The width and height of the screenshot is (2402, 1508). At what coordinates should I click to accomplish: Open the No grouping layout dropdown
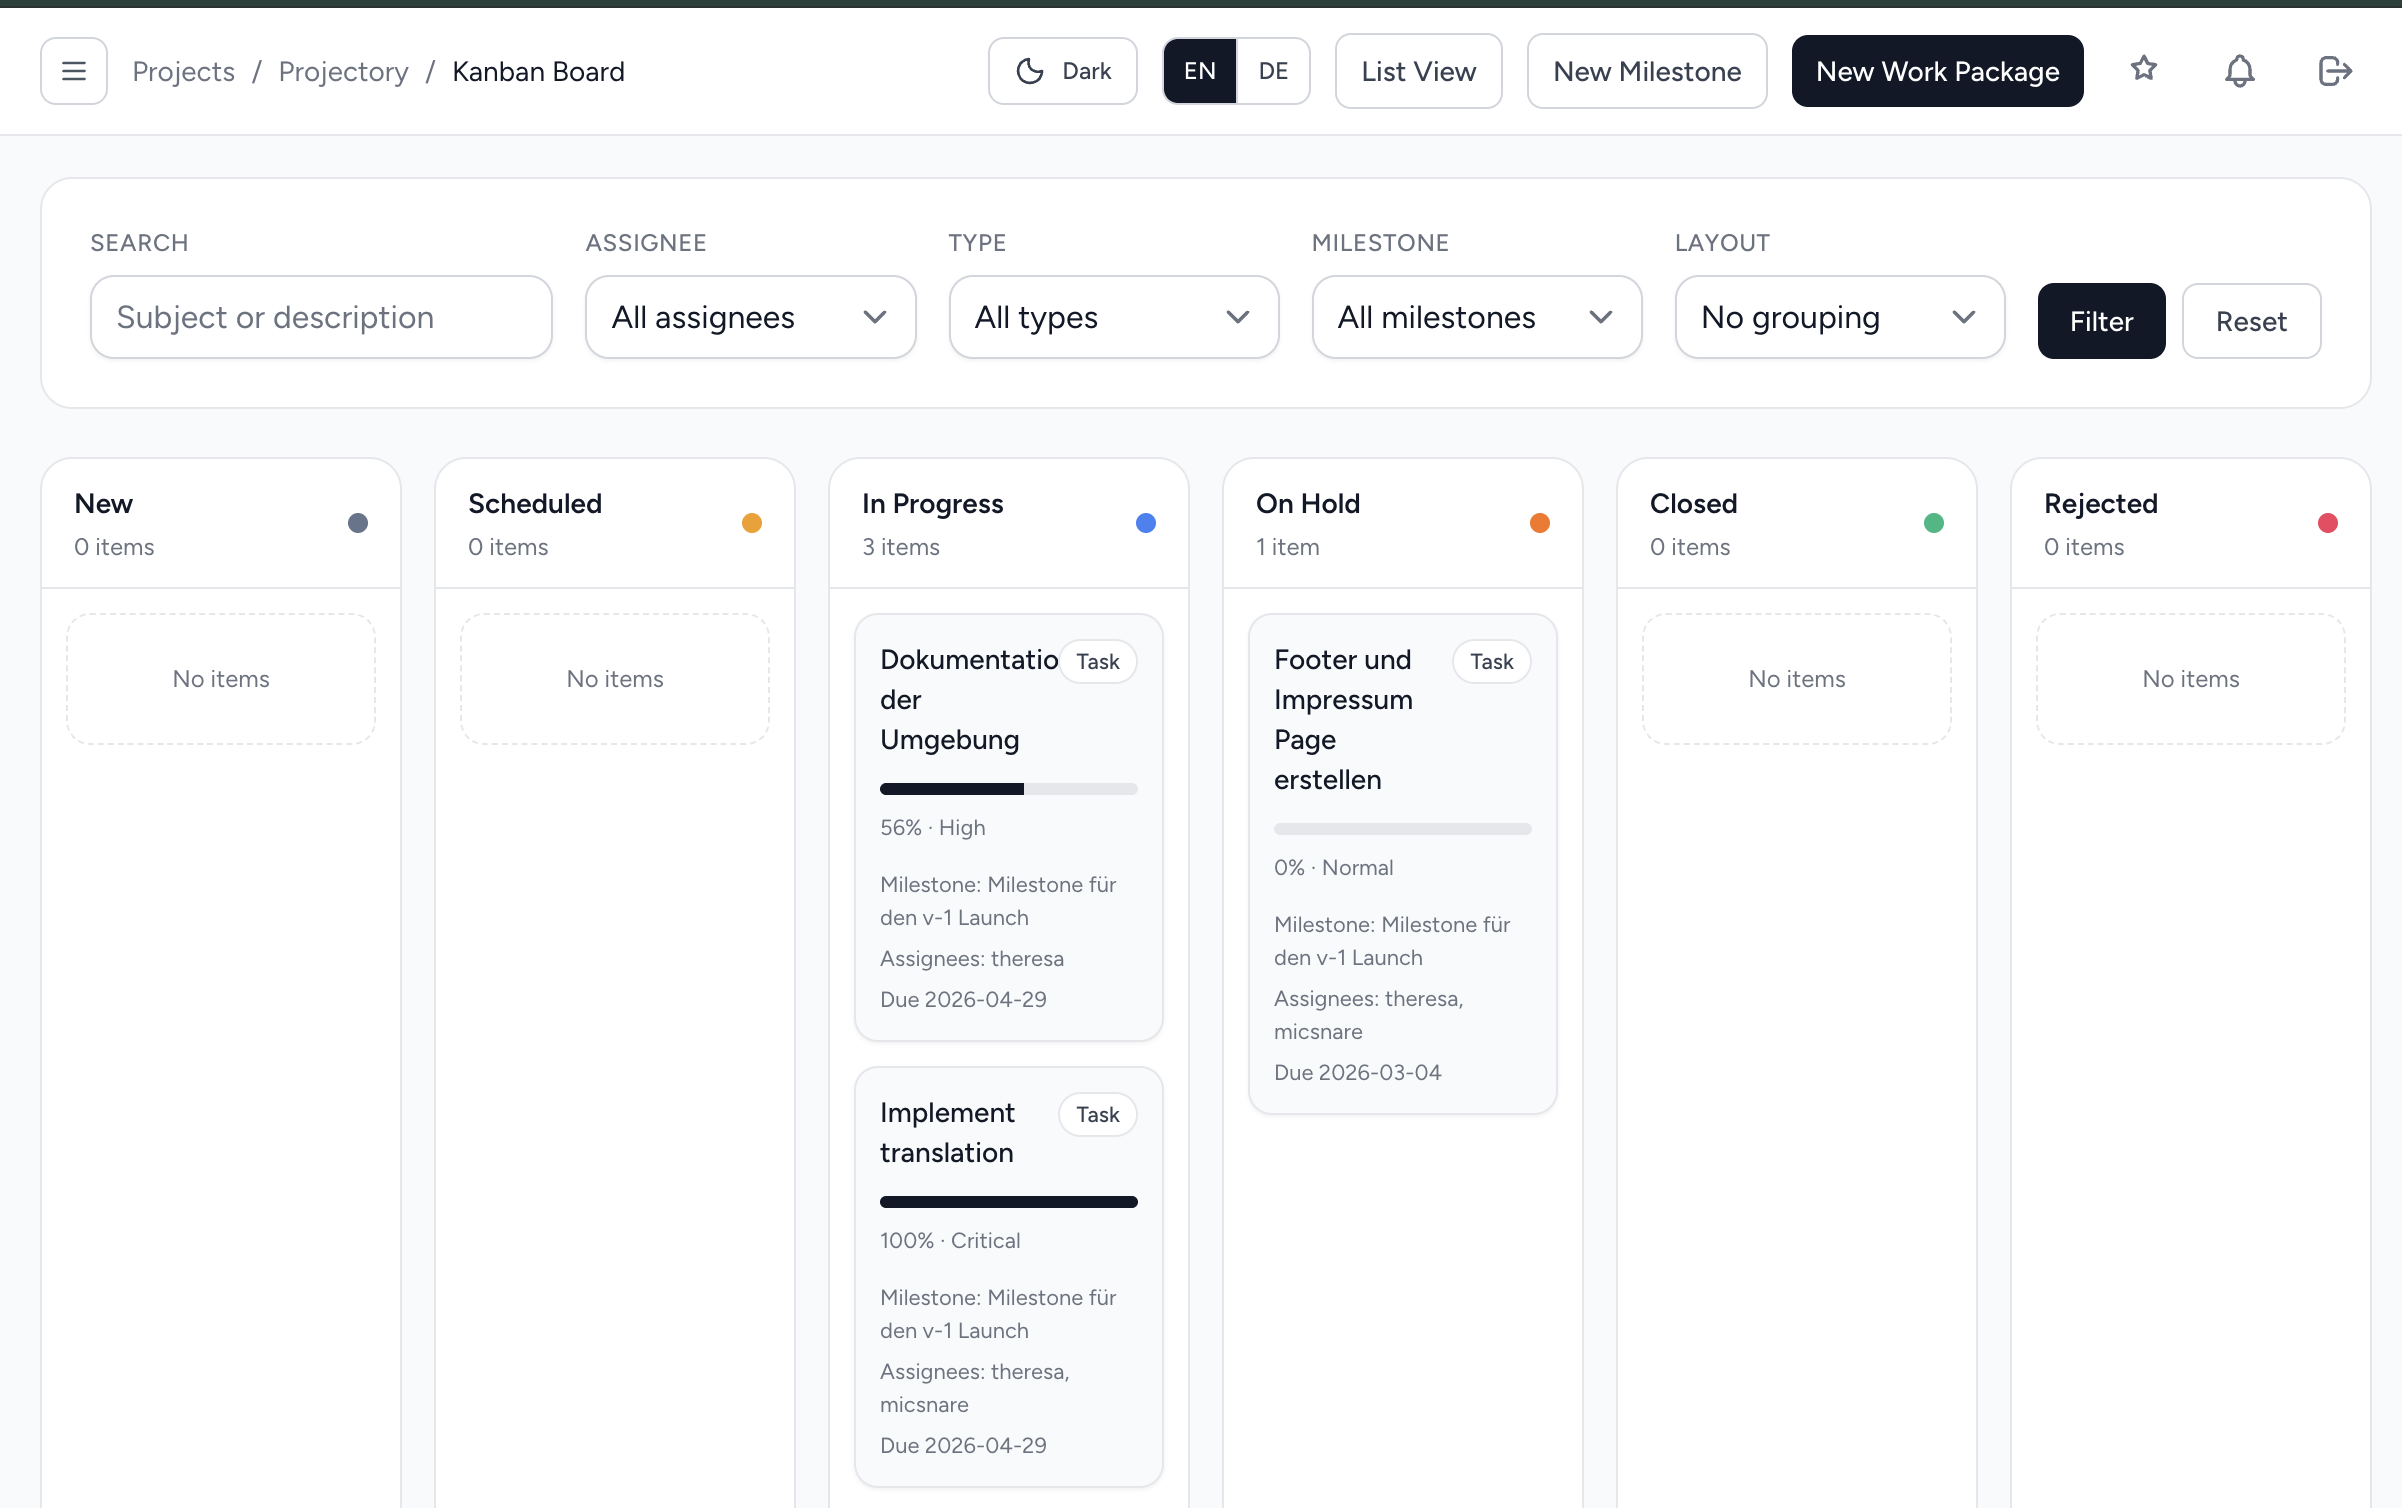(1839, 317)
